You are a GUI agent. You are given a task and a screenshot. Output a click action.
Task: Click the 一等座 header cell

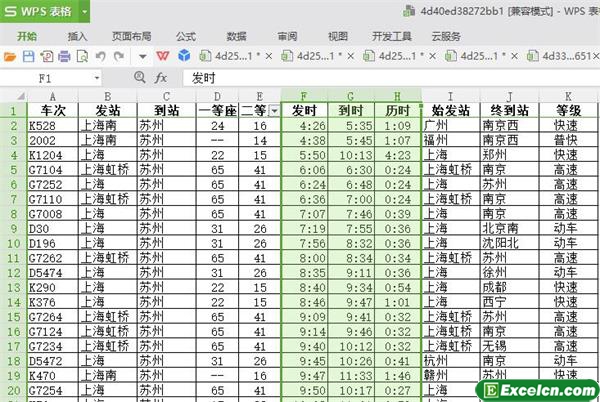[217, 111]
